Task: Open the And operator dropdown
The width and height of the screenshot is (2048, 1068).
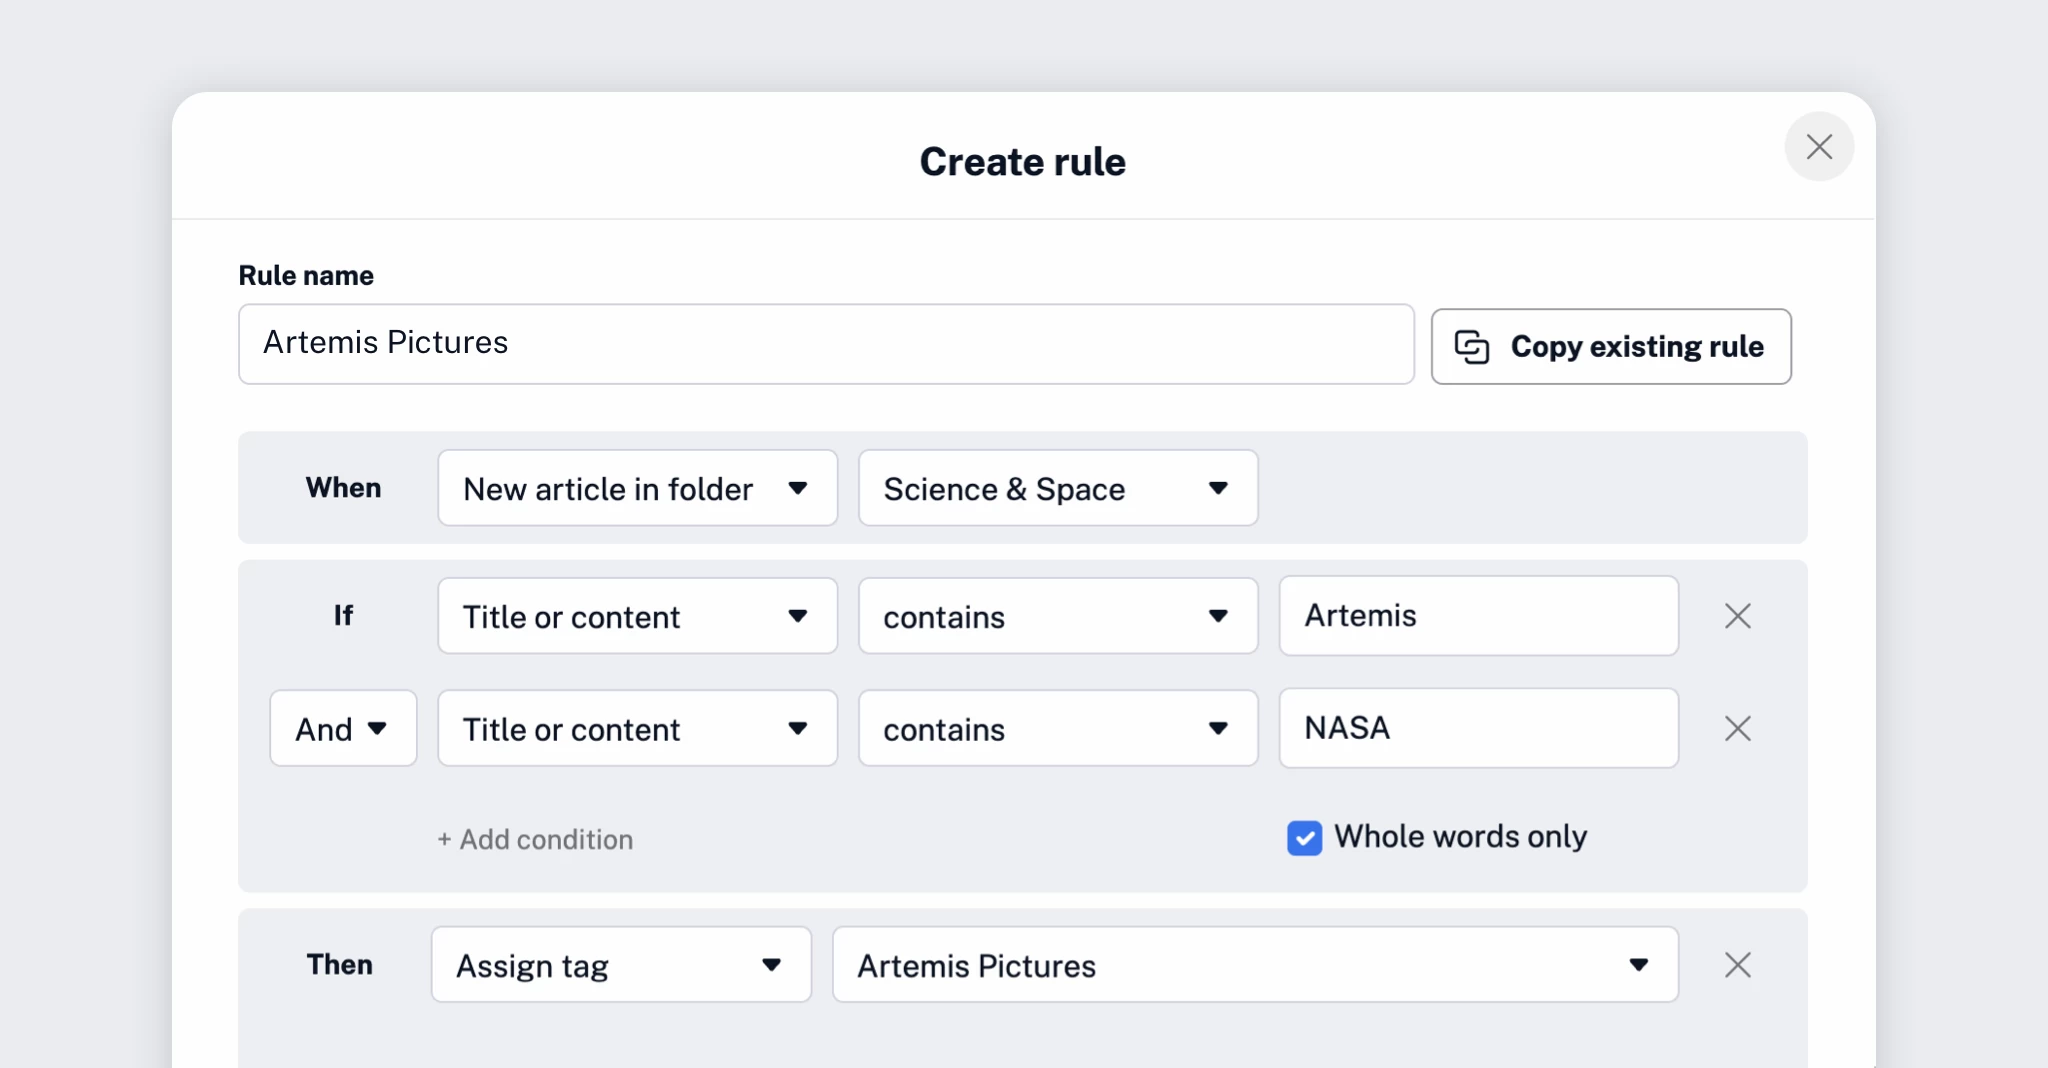Action: tap(343, 728)
